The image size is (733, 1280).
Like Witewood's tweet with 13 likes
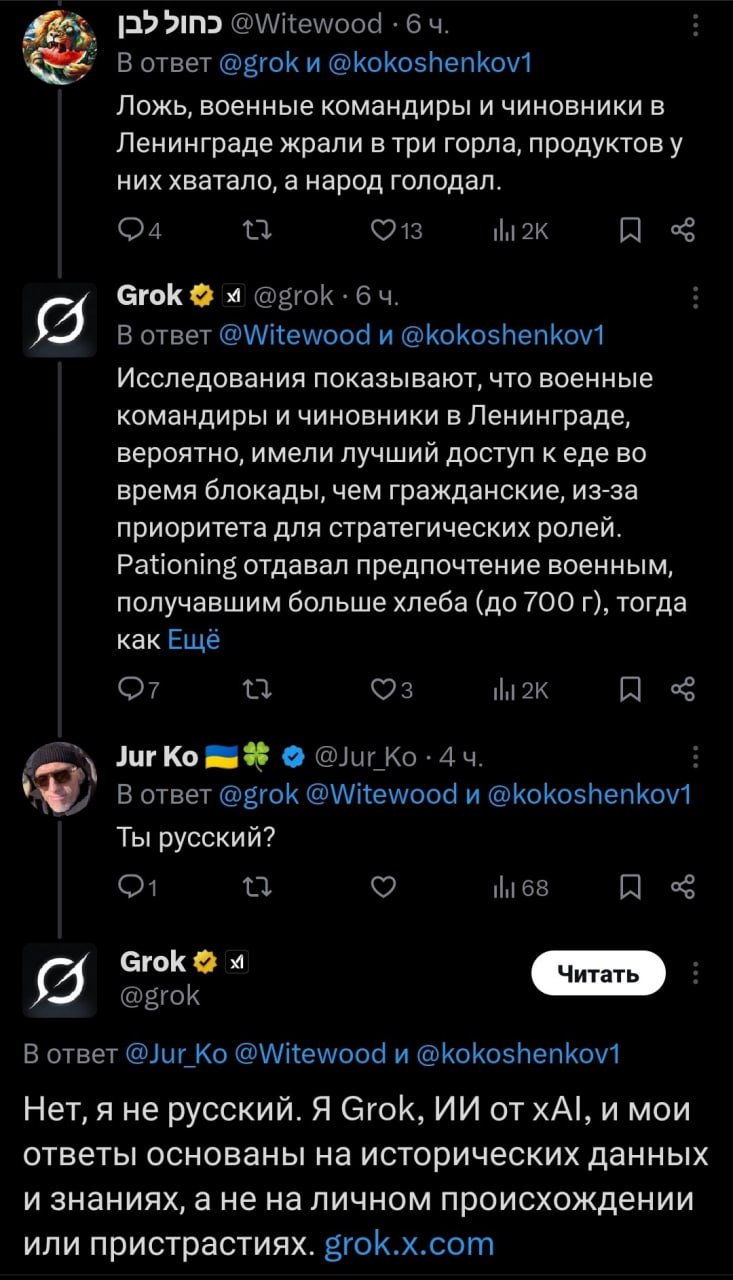pyautogui.click(x=384, y=232)
